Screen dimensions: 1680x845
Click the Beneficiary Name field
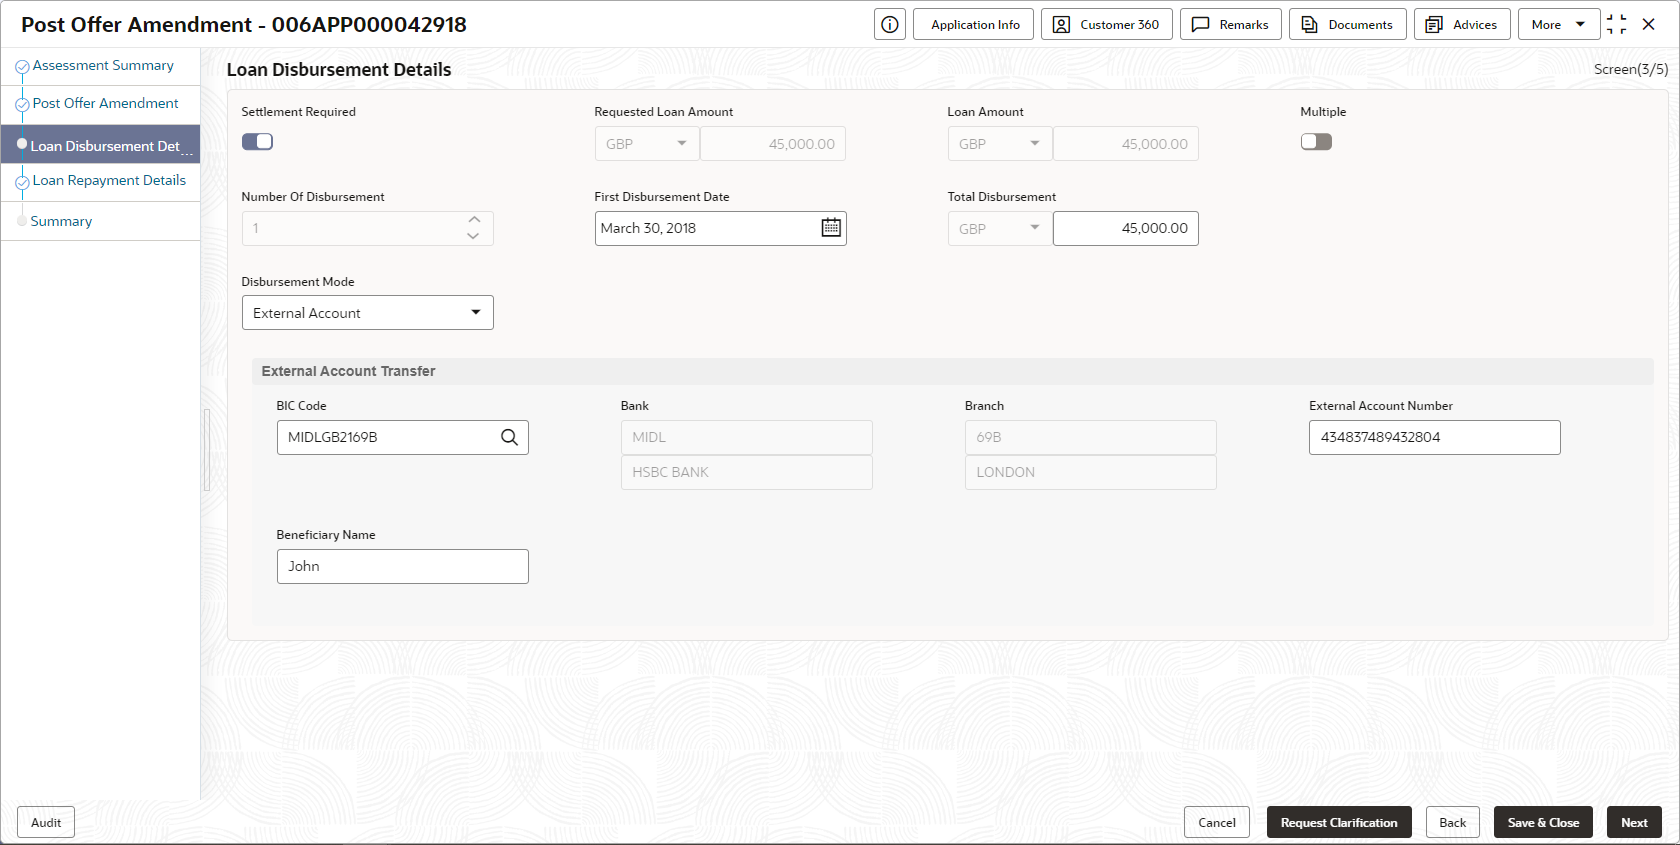coord(403,566)
